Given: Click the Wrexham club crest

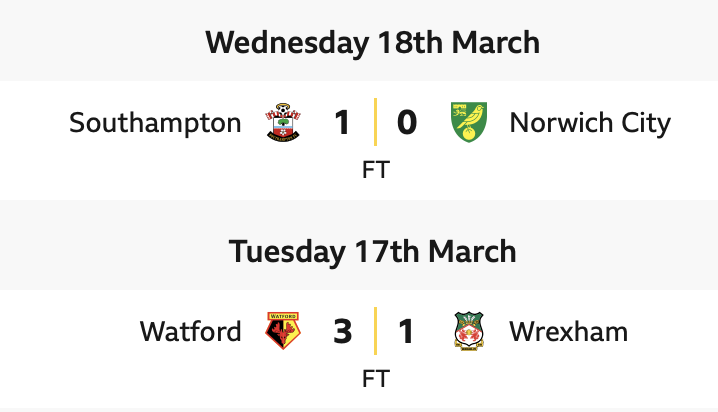Looking at the screenshot, I should coord(465,331).
